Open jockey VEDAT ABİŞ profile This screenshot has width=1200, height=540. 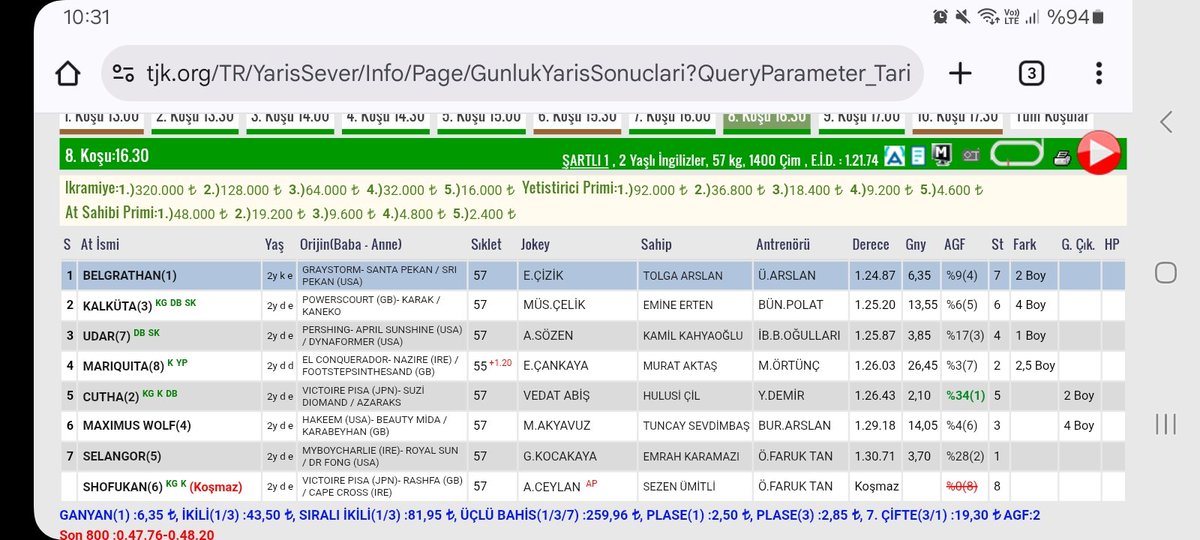pyautogui.click(x=555, y=396)
